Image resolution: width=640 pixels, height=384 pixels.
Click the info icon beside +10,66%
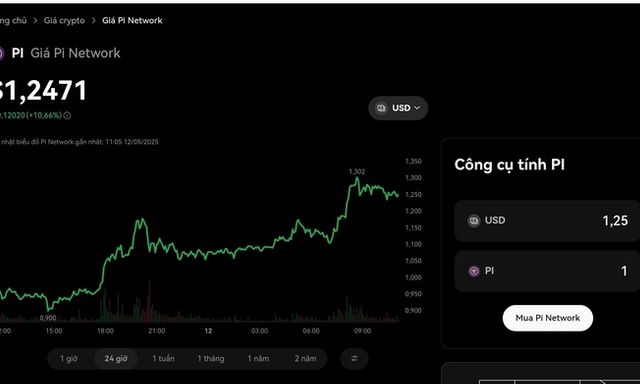tap(67, 115)
